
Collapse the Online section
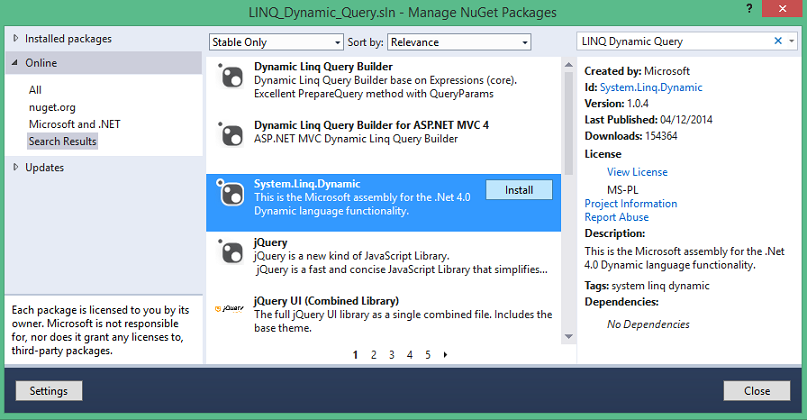tap(15, 62)
